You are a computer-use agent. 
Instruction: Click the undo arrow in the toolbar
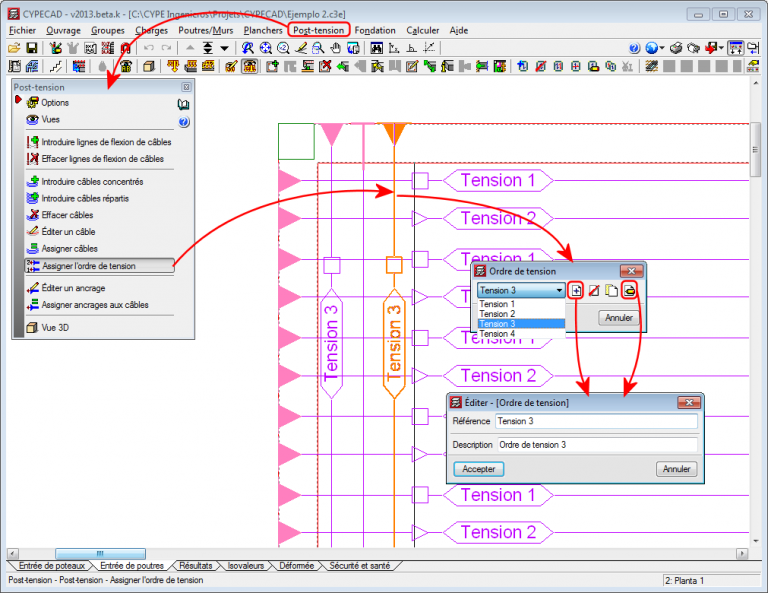(x=149, y=48)
